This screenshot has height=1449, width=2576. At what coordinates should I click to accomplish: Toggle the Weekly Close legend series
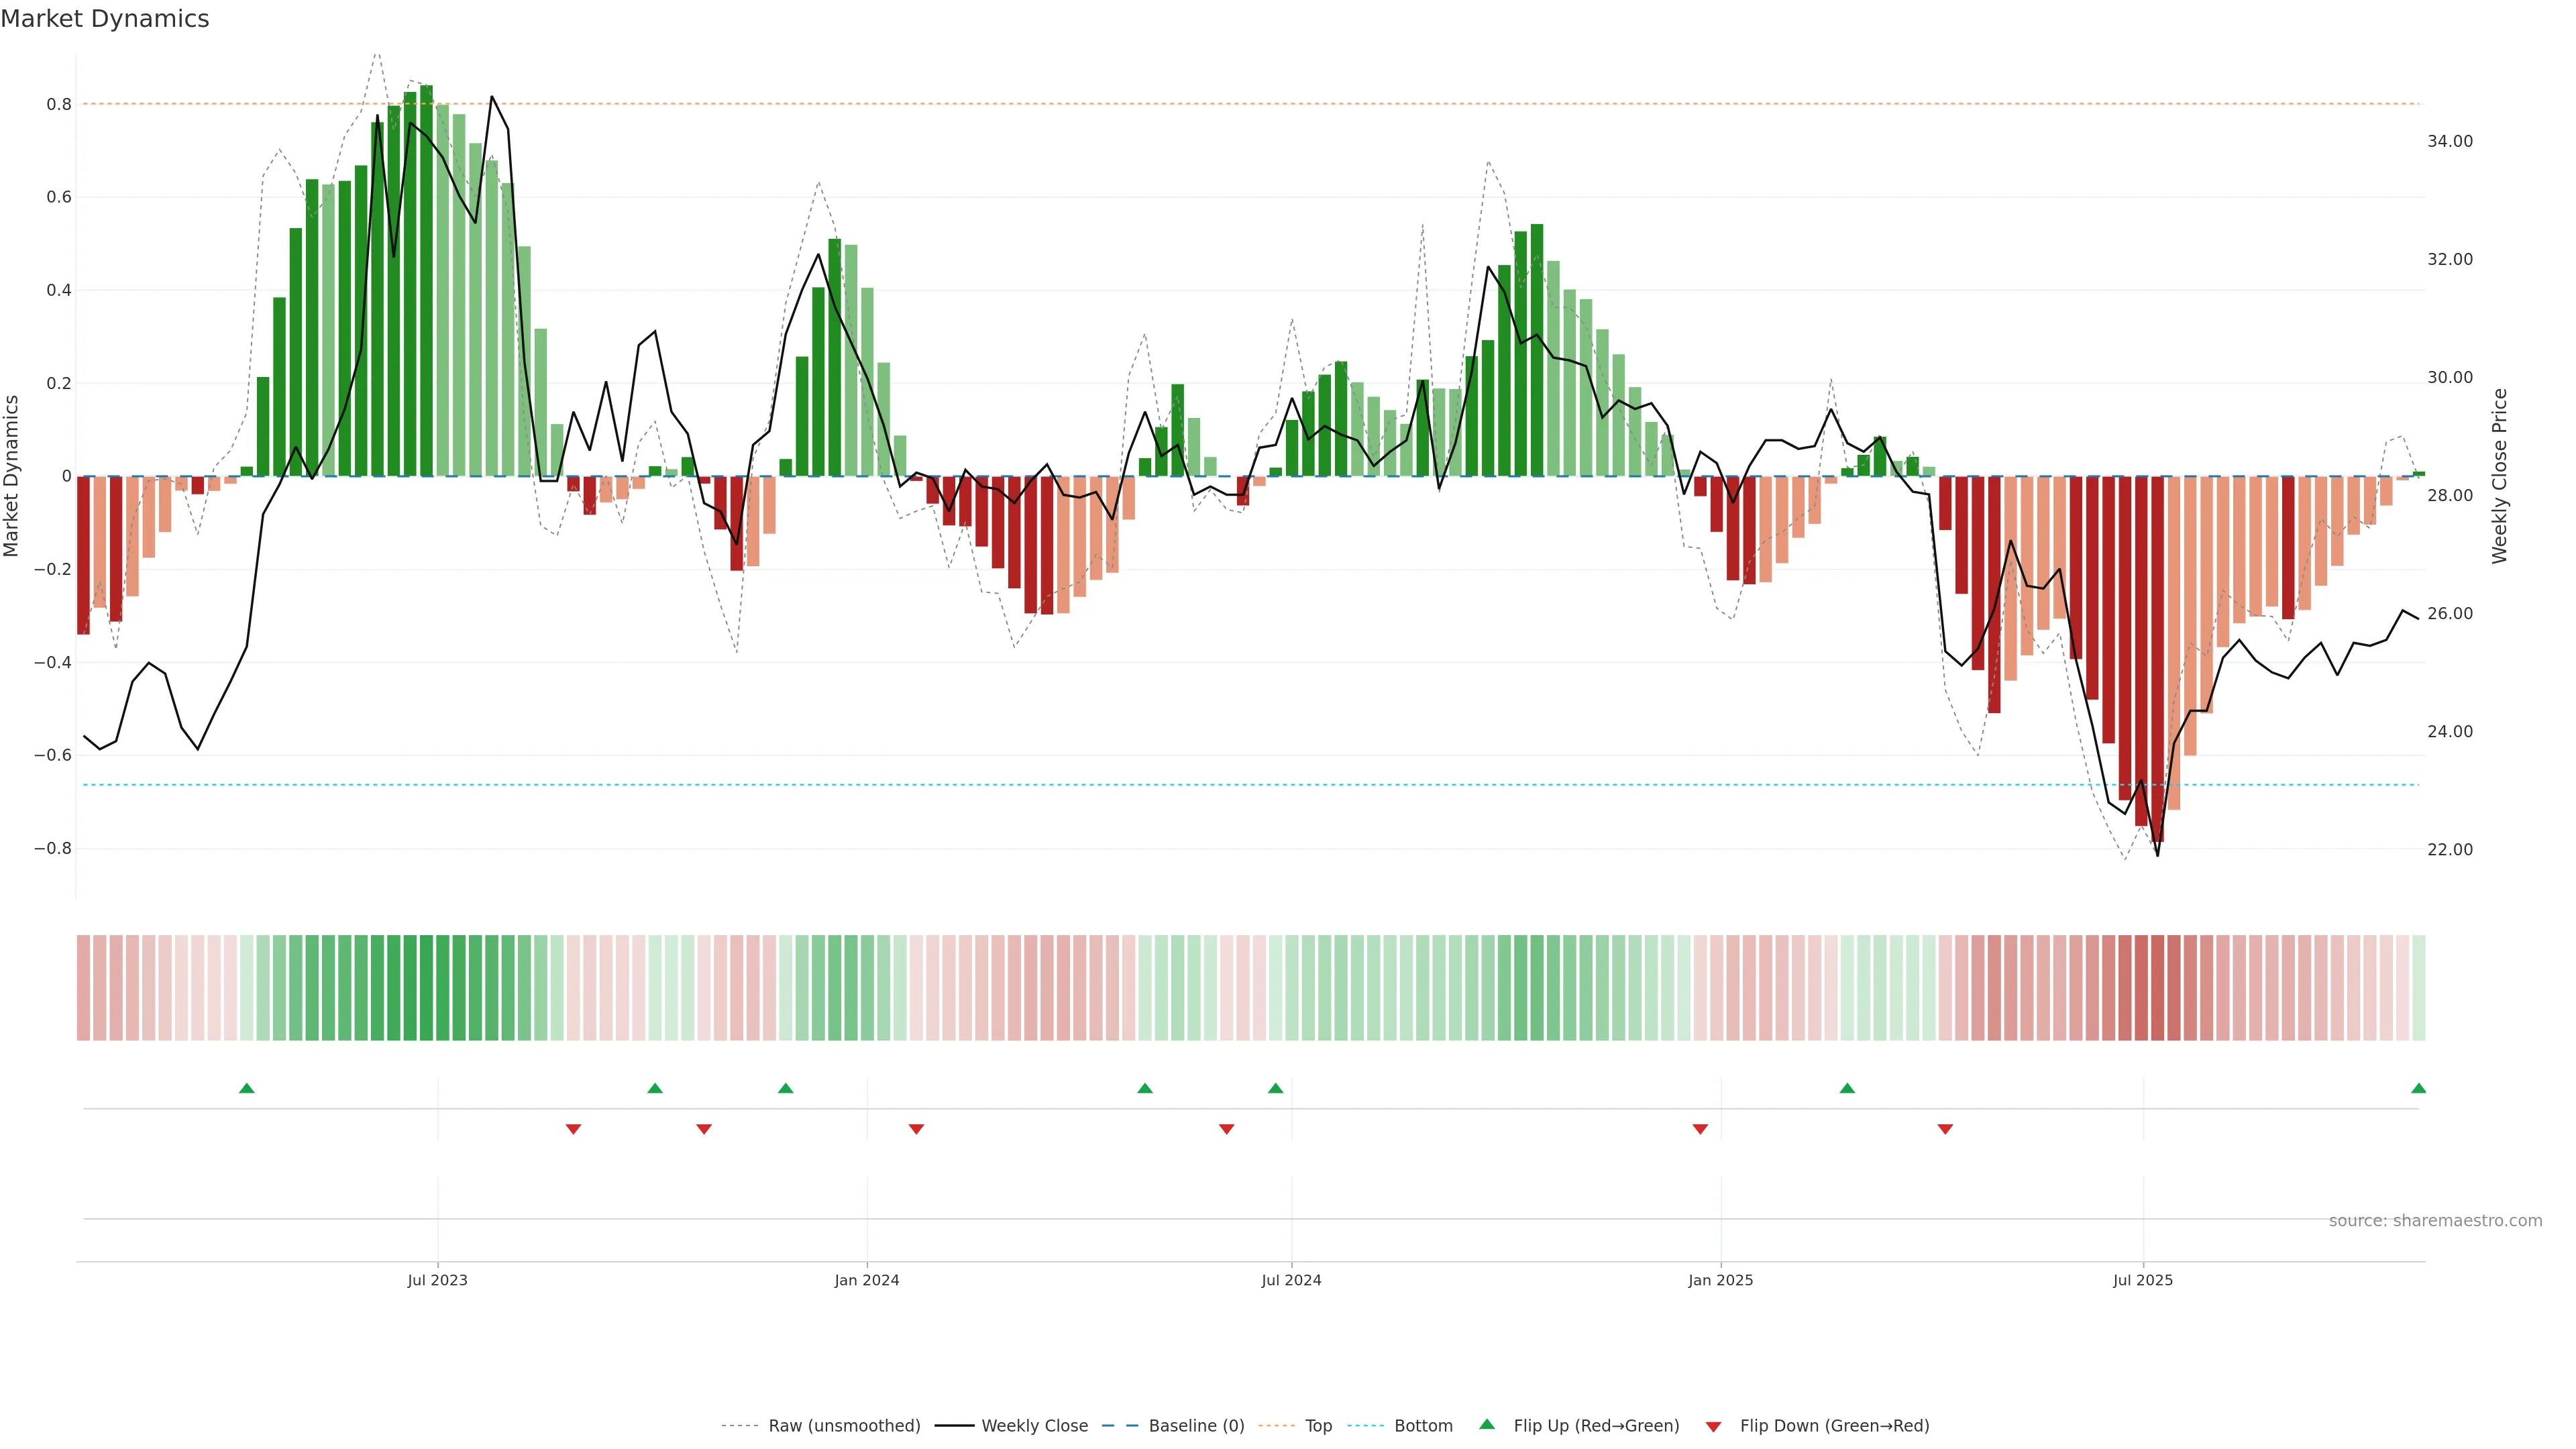point(1034,1426)
